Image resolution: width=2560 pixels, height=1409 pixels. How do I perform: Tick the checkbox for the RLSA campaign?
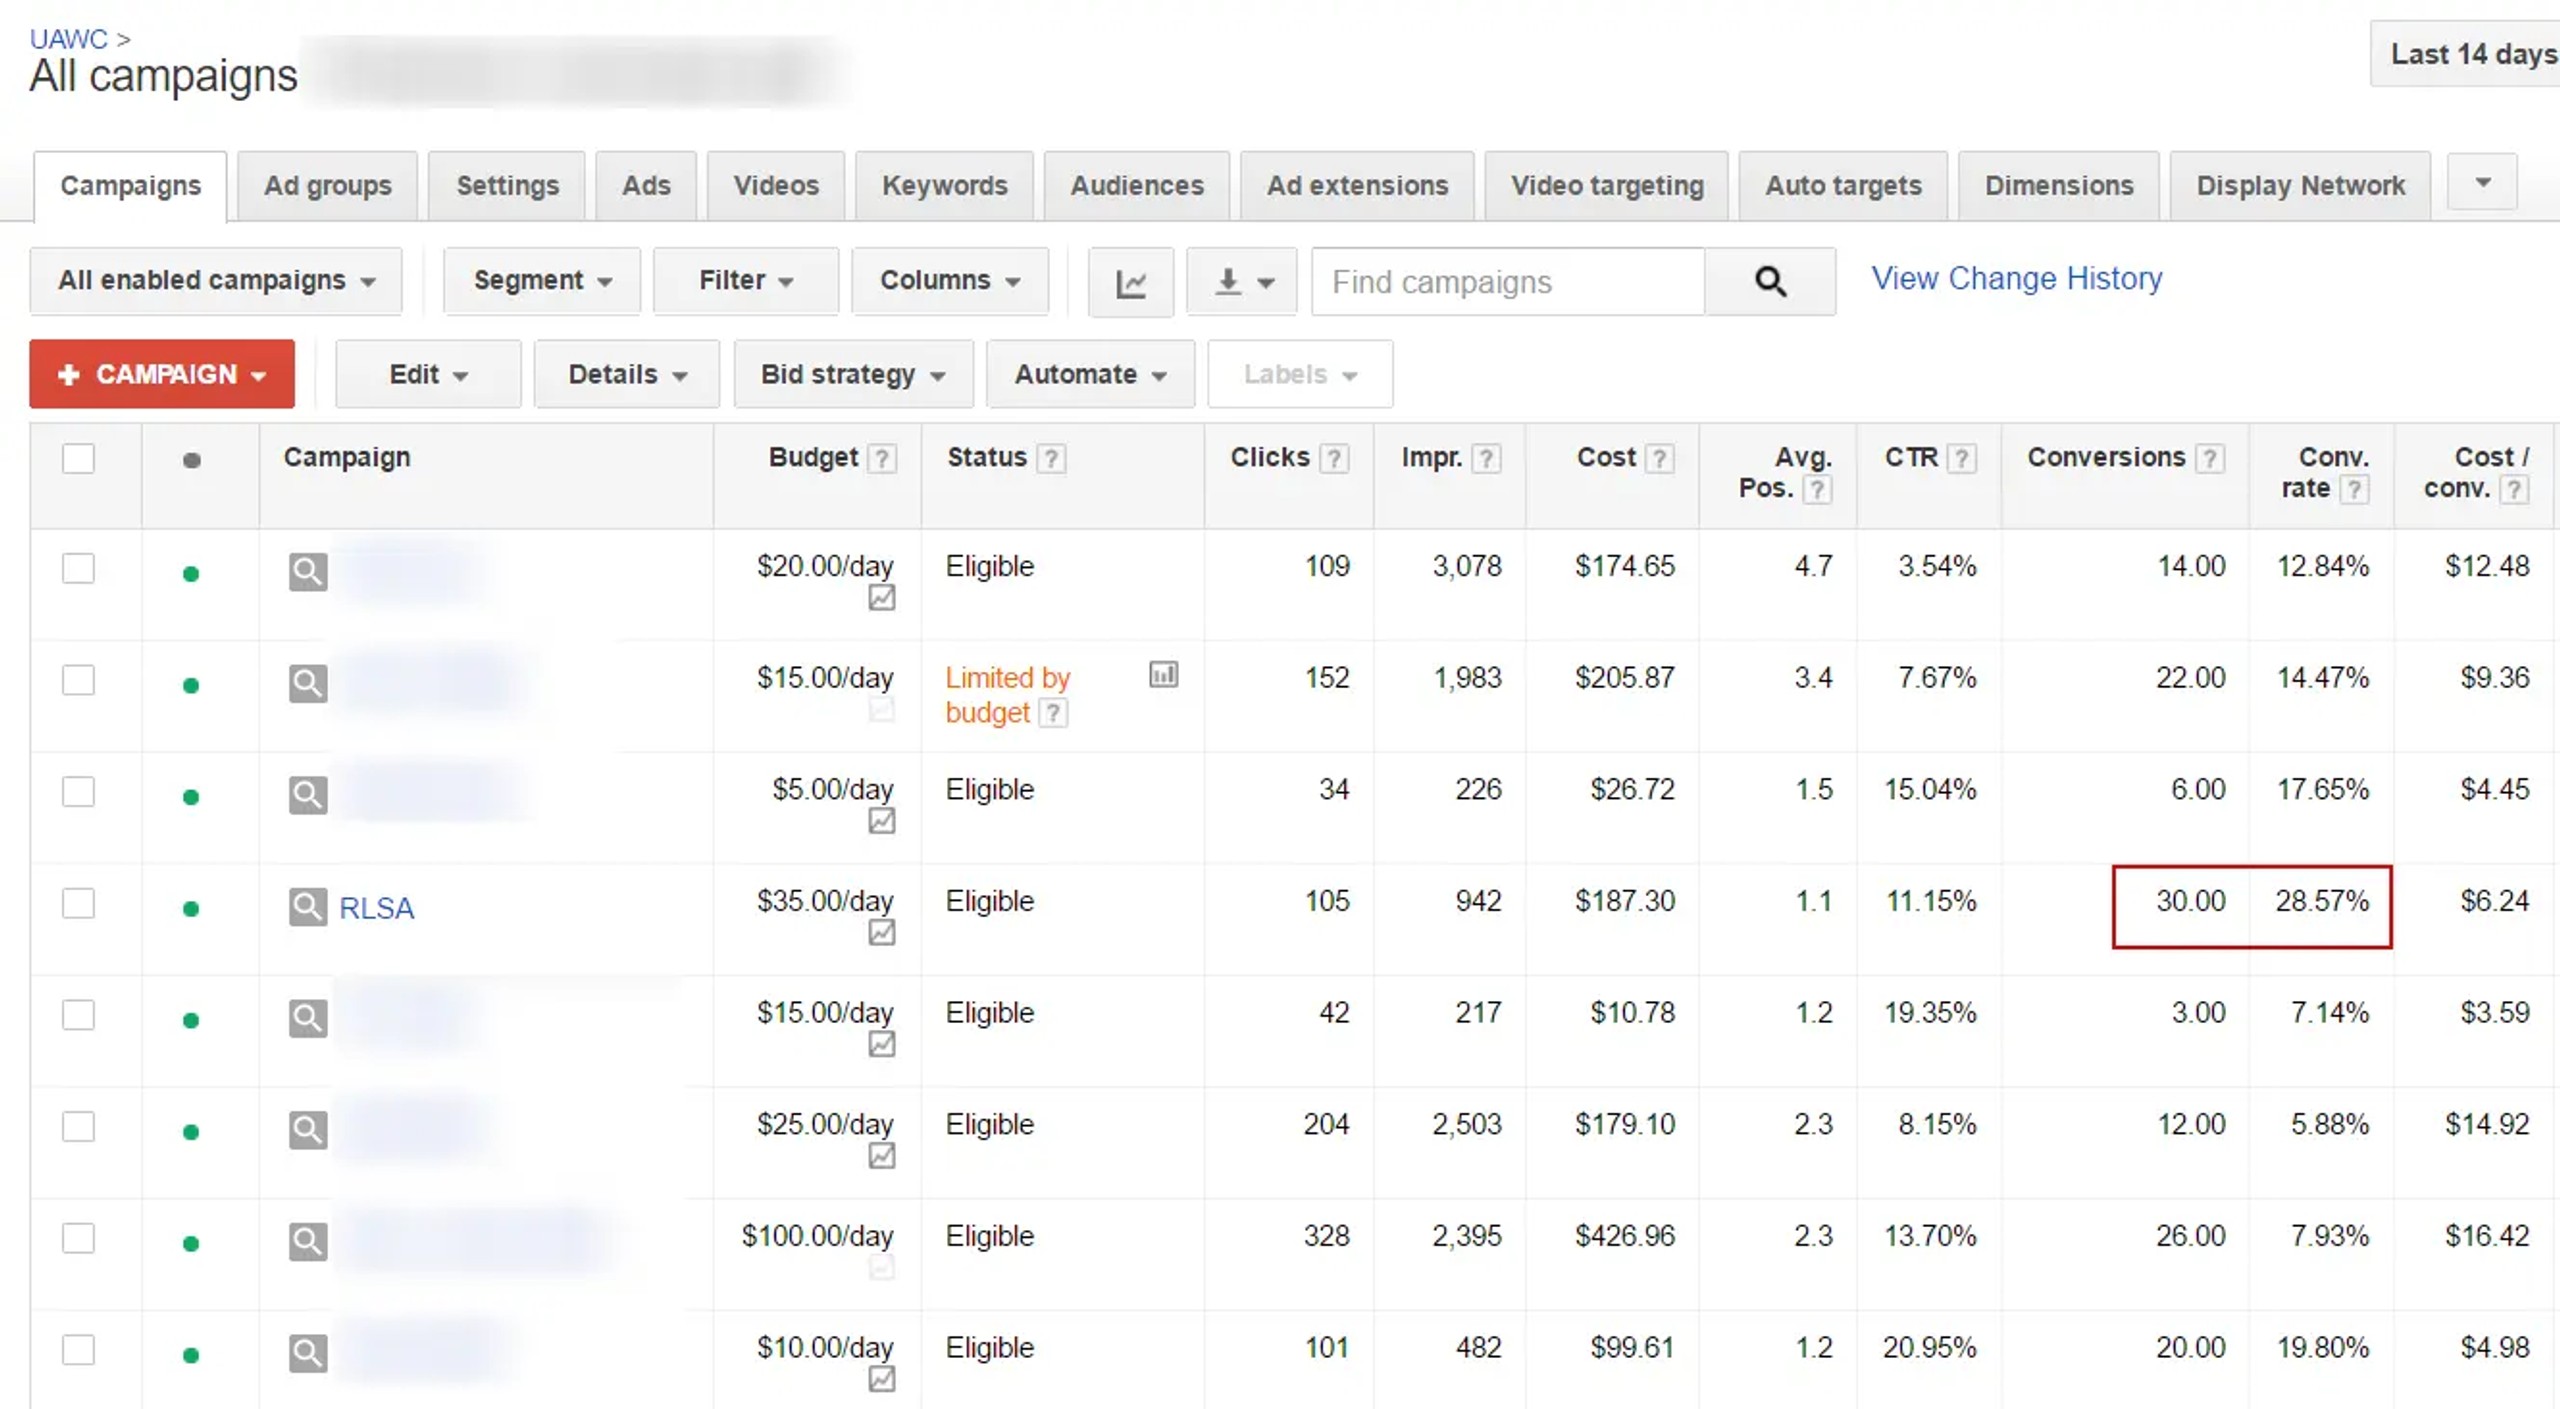tap(78, 904)
